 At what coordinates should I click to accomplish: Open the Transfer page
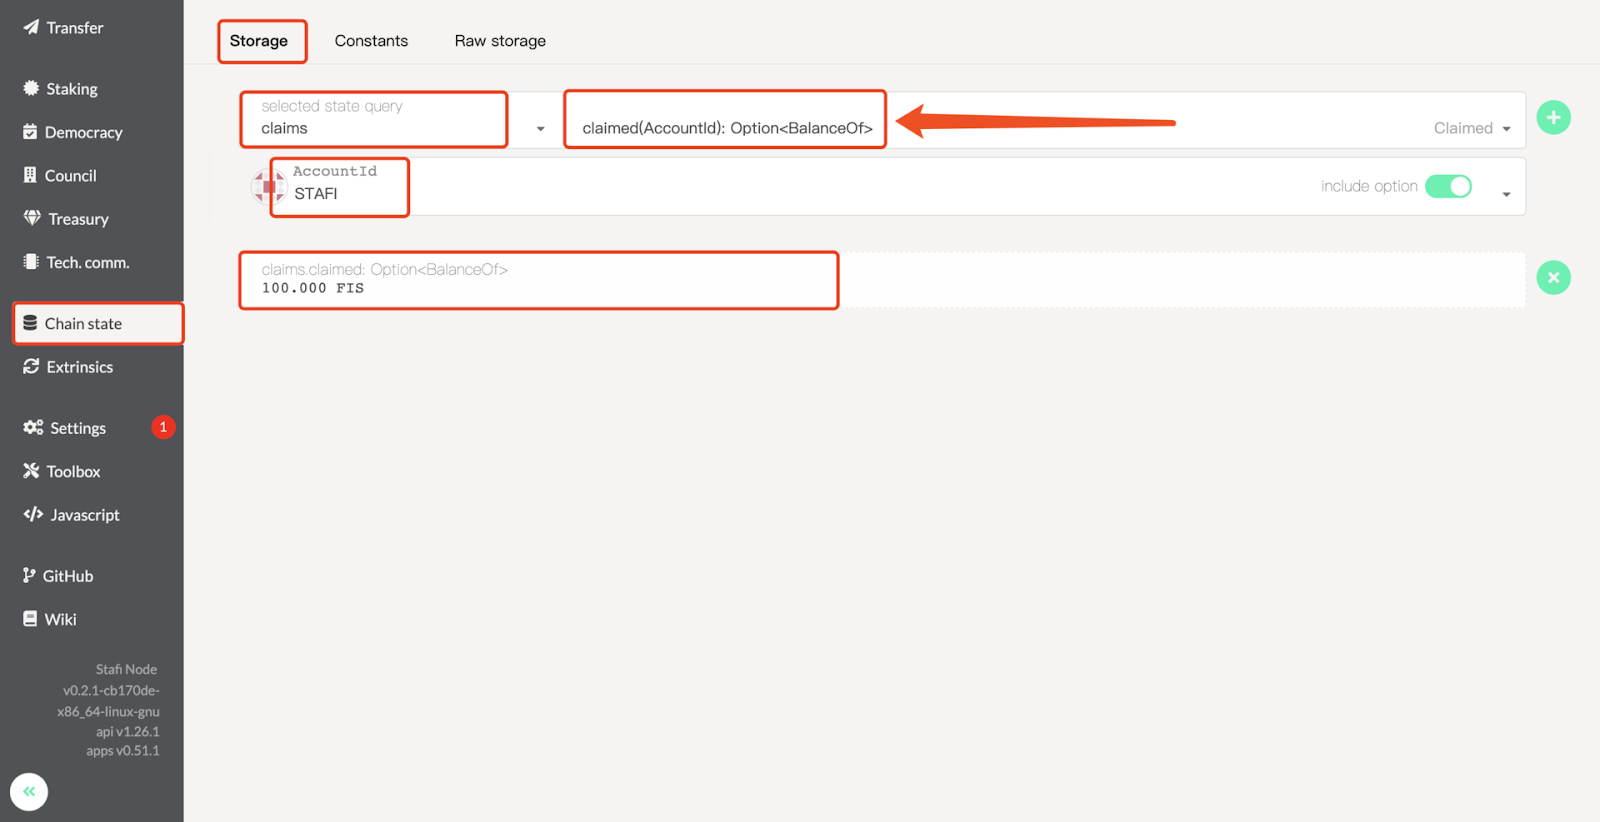[75, 28]
